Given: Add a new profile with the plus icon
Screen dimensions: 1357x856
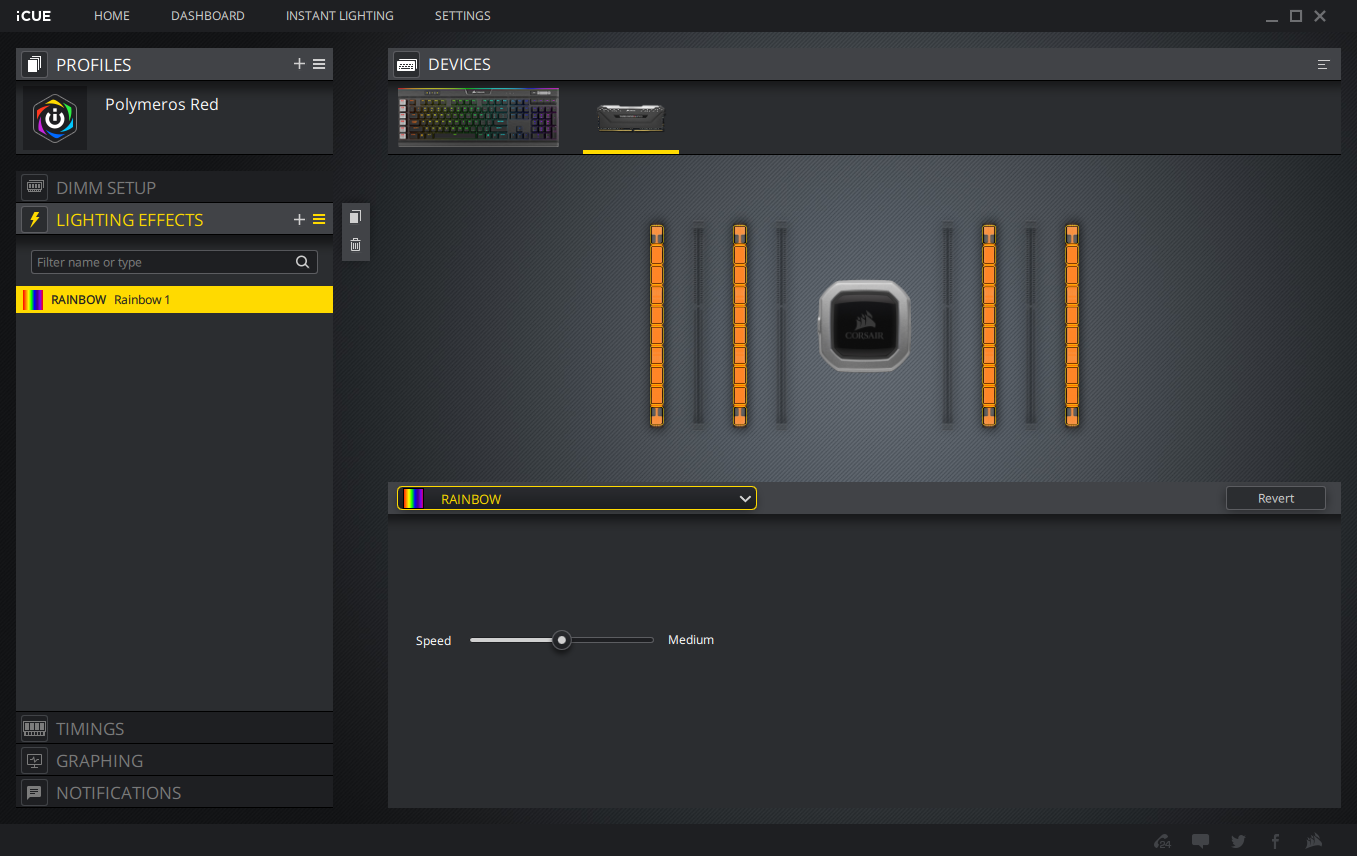Looking at the screenshot, I should [x=299, y=64].
